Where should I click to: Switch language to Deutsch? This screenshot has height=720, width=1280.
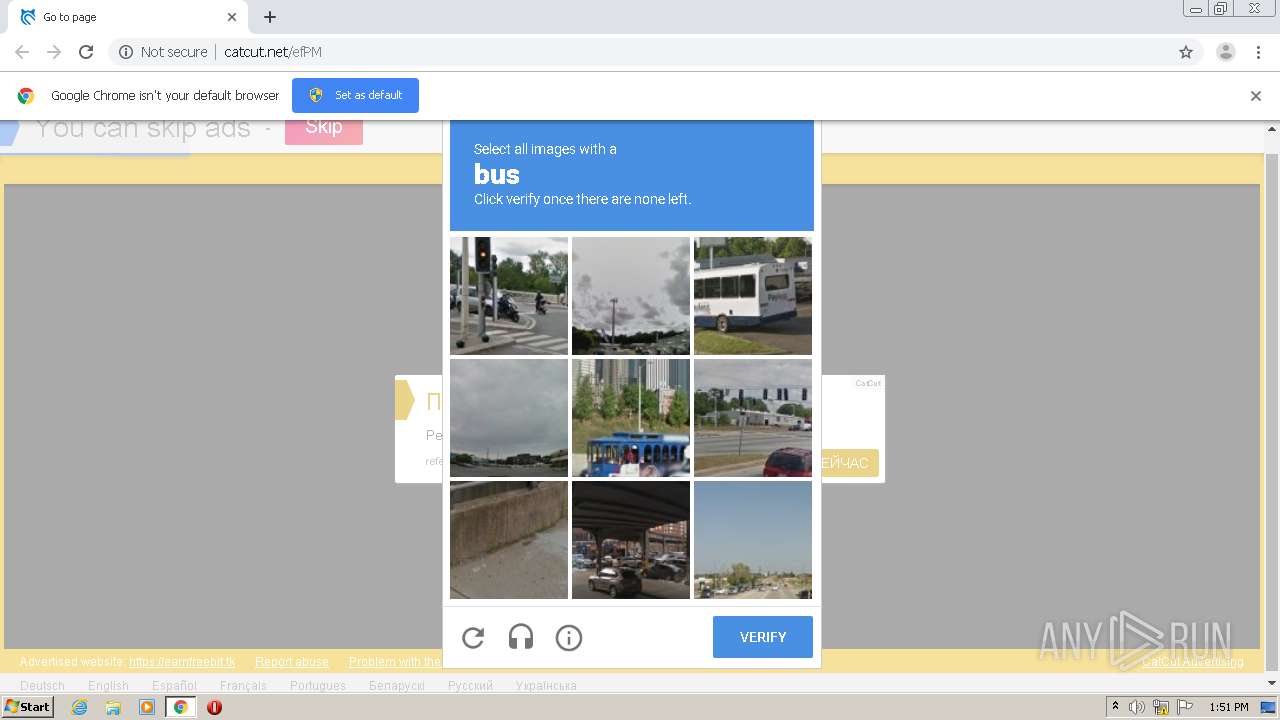pos(42,686)
